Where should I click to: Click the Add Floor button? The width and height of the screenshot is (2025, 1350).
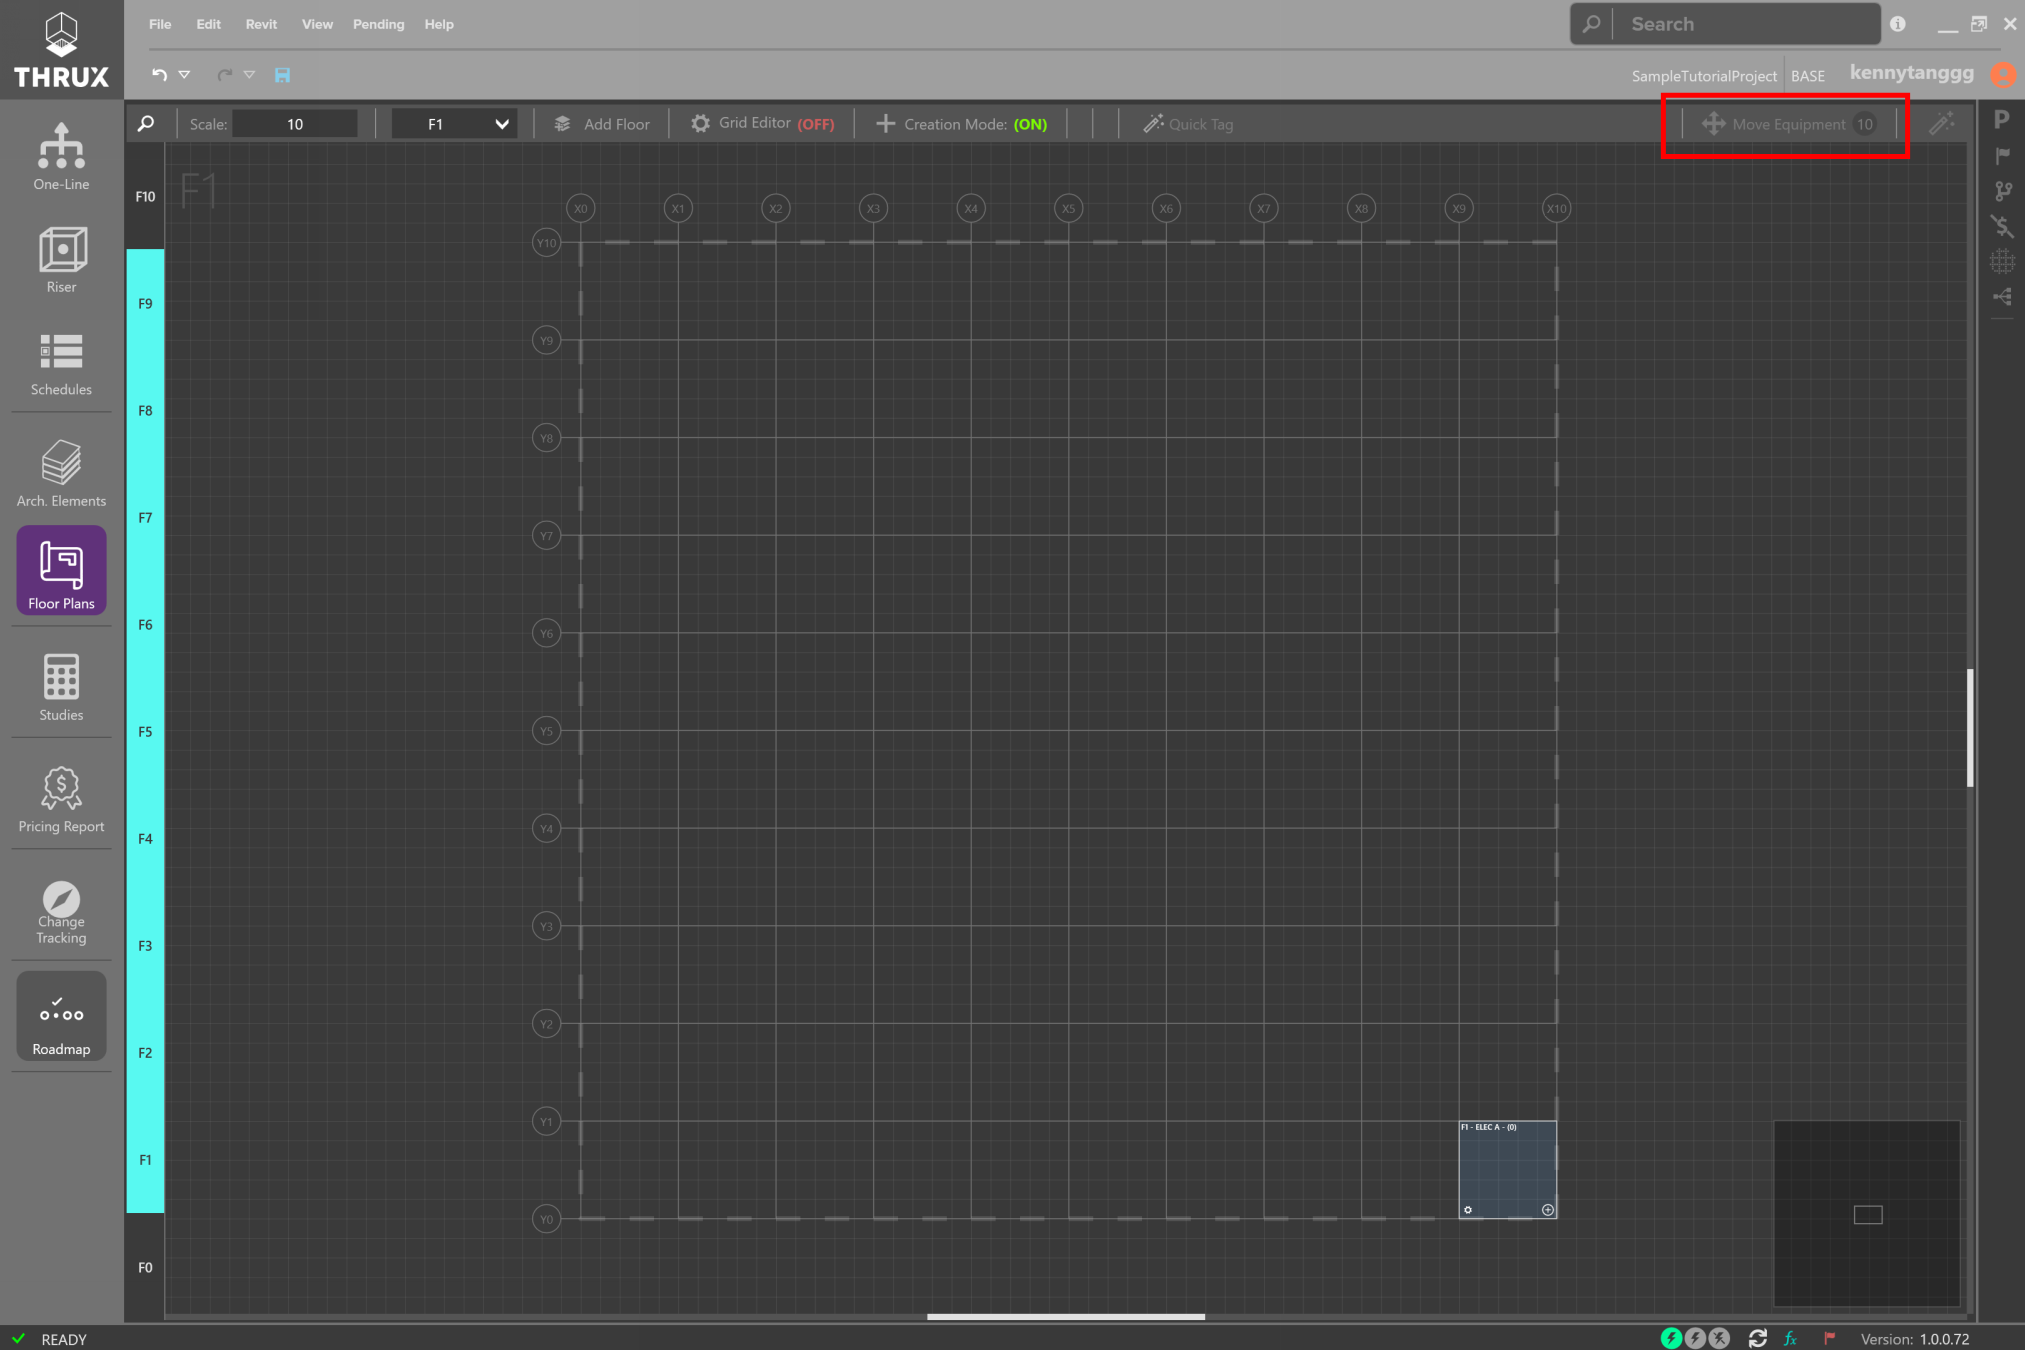click(602, 123)
